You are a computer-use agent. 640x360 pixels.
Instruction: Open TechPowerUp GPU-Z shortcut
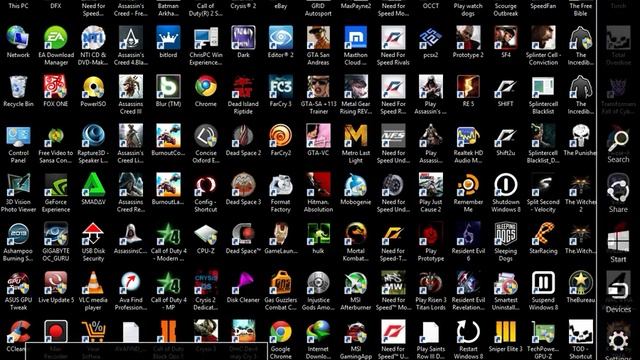tap(544, 331)
